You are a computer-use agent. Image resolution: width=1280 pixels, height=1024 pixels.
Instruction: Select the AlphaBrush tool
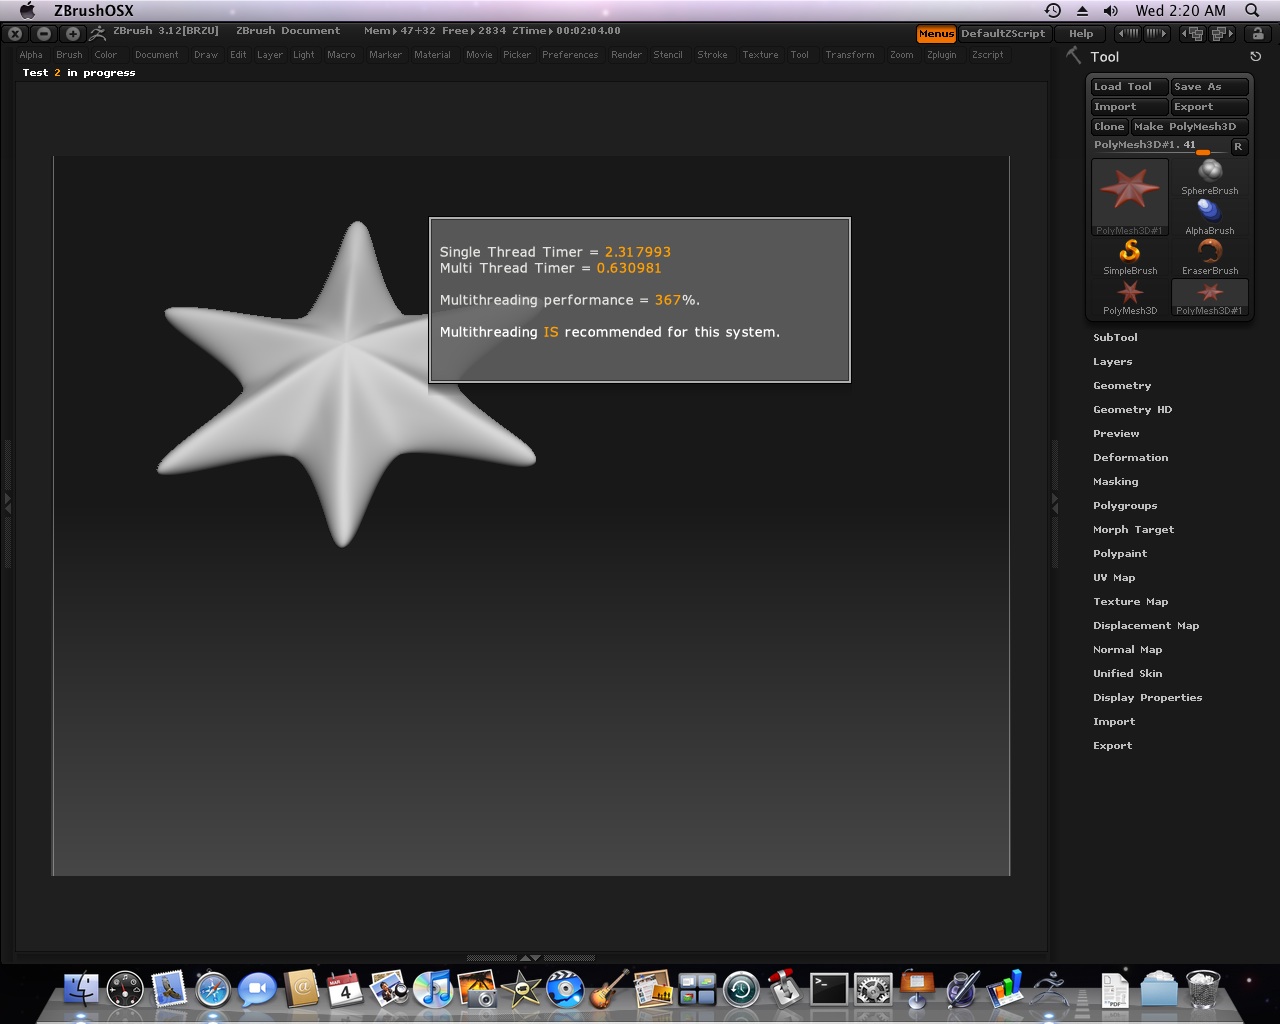(1210, 216)
